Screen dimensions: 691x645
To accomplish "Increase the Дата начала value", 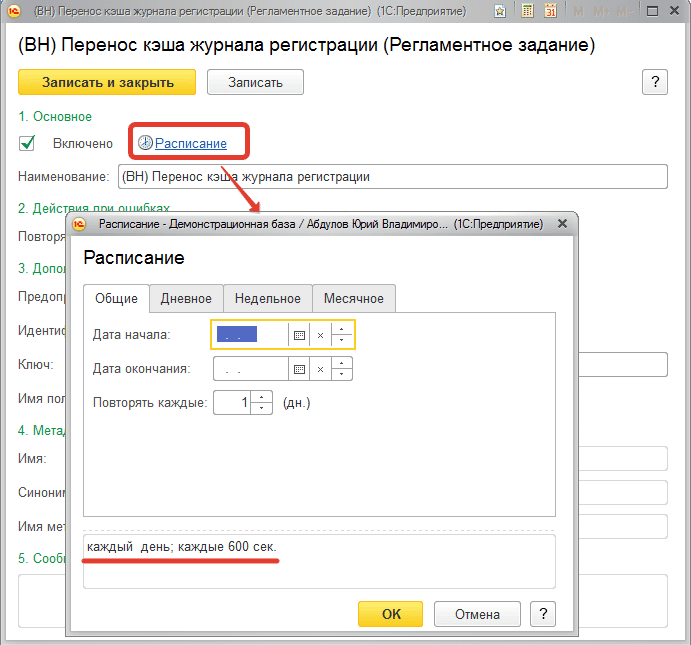I will coord(342,330).
